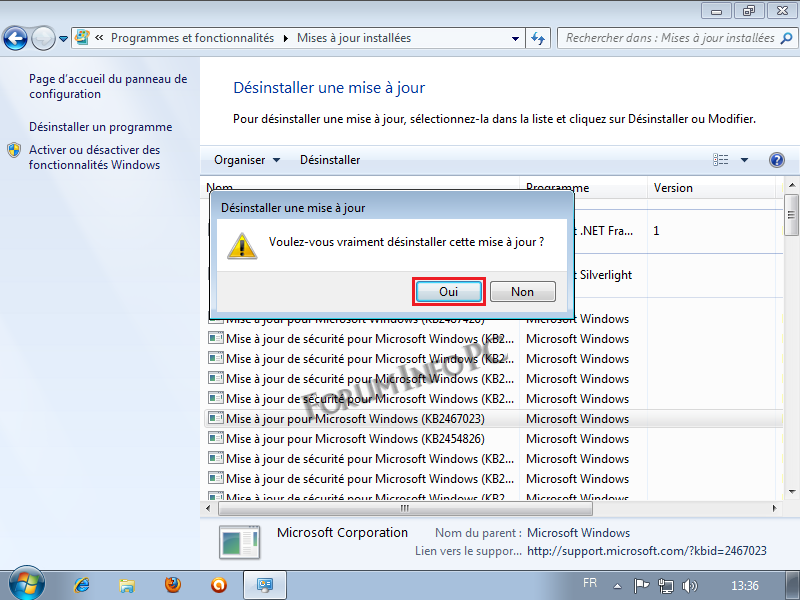This screenshot has height=600, width=800.
Task: Open view options dropdown arrow
Action: [x=744, y=160]
